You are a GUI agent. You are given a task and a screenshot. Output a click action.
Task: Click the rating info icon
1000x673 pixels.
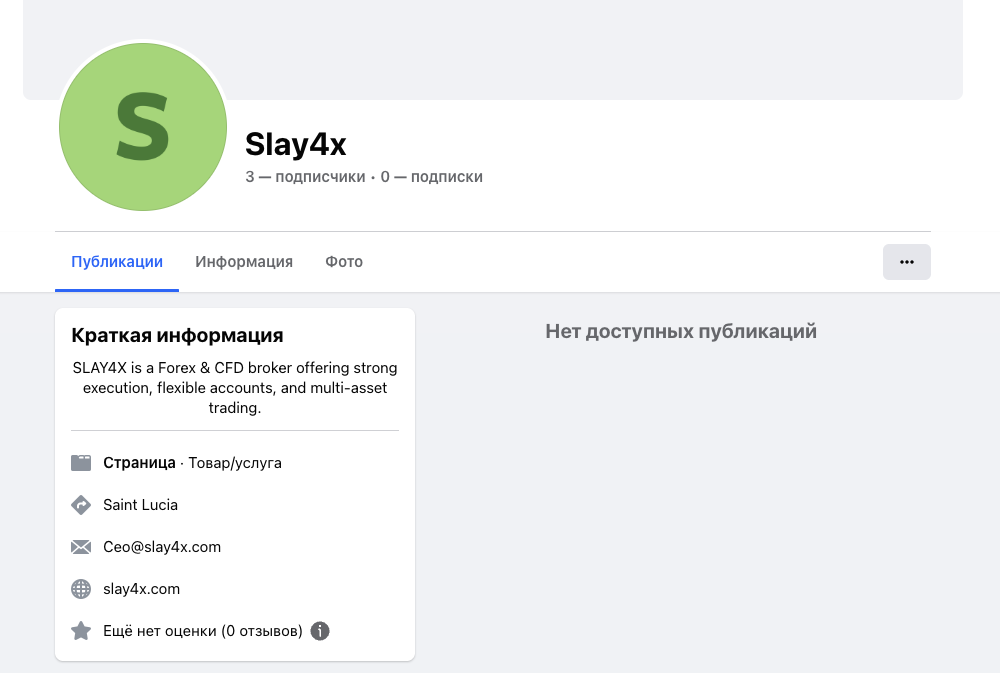(320, 632)
